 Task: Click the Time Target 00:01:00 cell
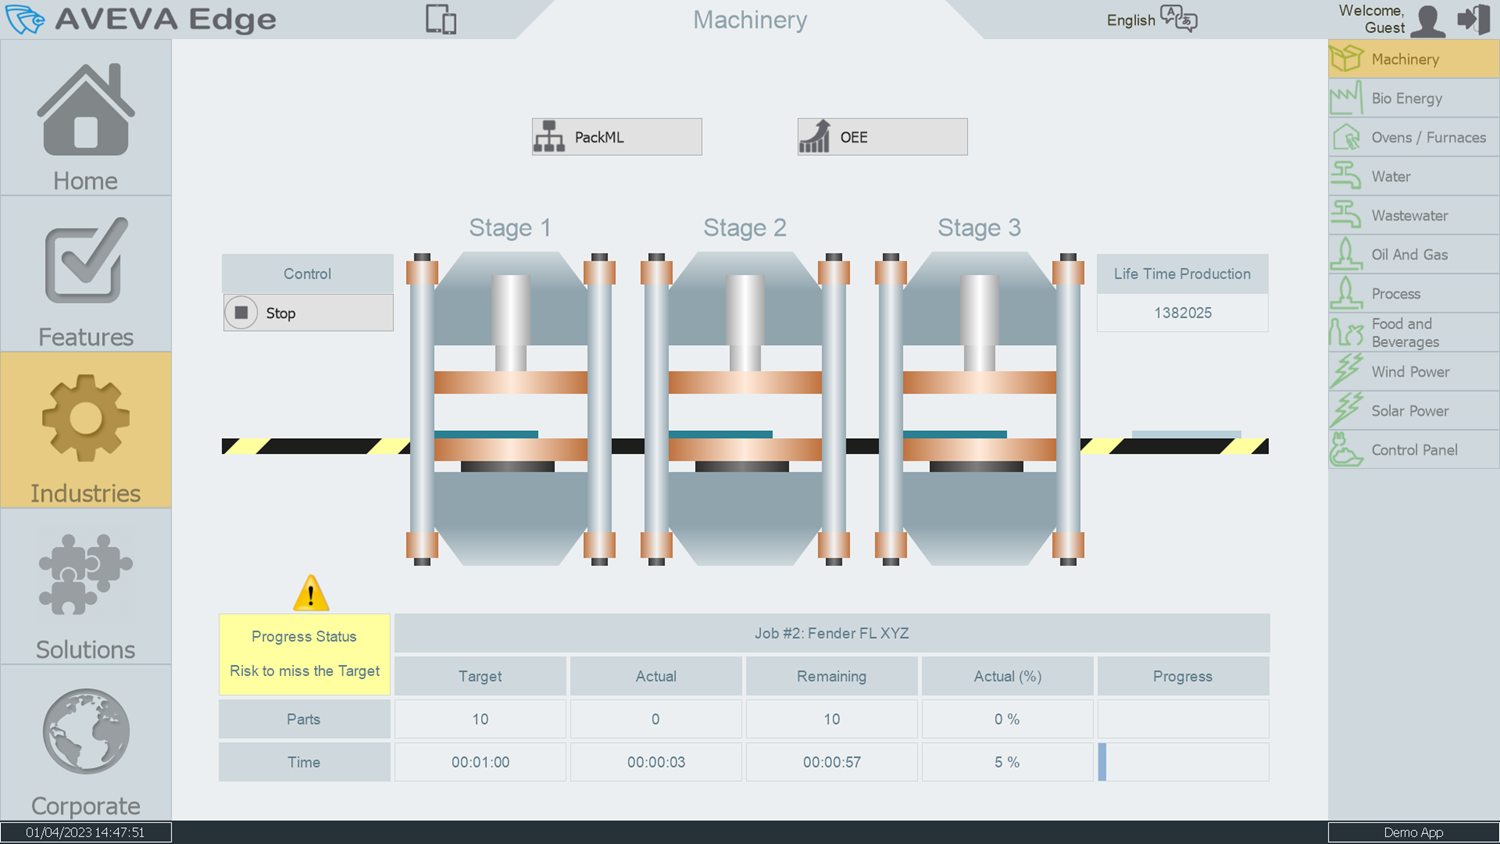(x=480, y=762)
